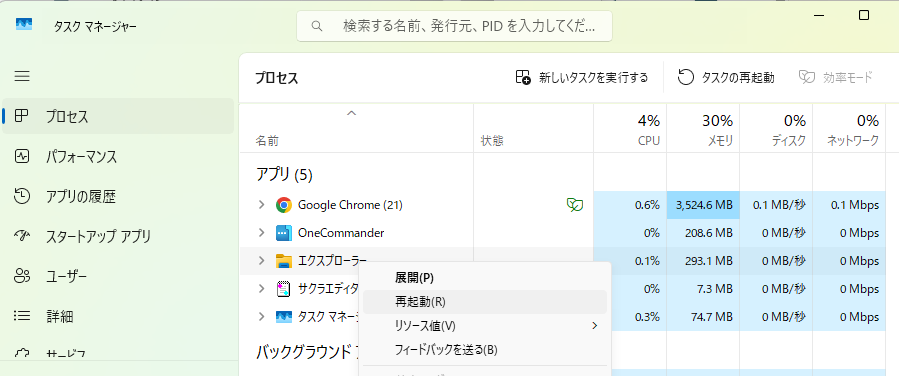Click the 3,524.6 MB memory cell
This screenshot has height=376, width=899.
coord(703,205)
